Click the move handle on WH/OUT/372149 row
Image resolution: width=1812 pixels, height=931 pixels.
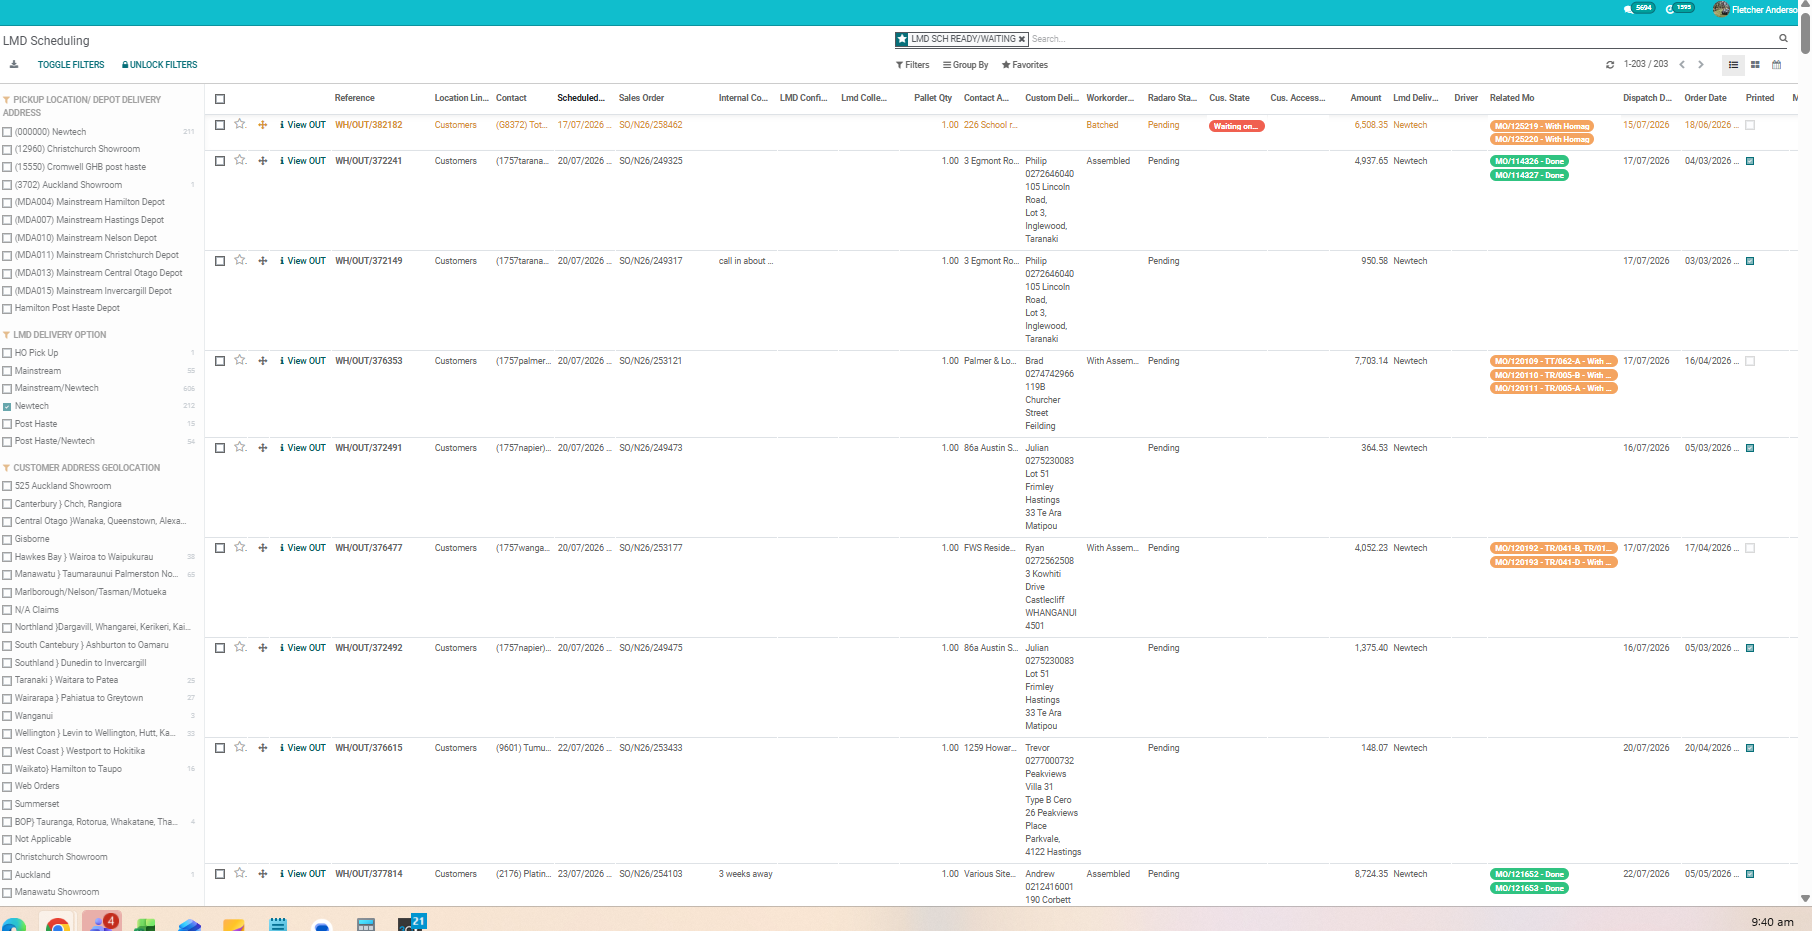point(262,261)
